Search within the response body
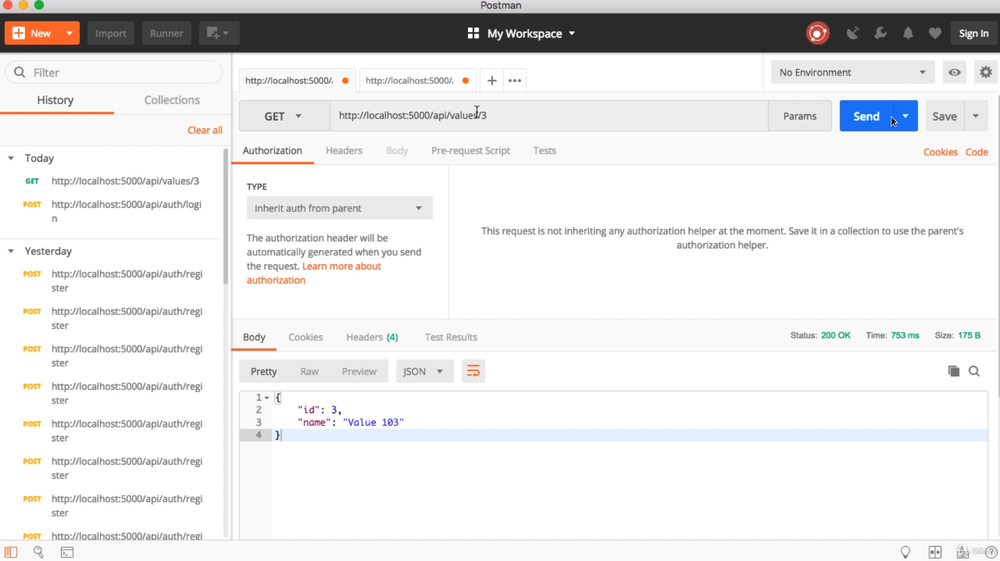The width and height of the screenshot is (1000, 561). tap(974, 371)
